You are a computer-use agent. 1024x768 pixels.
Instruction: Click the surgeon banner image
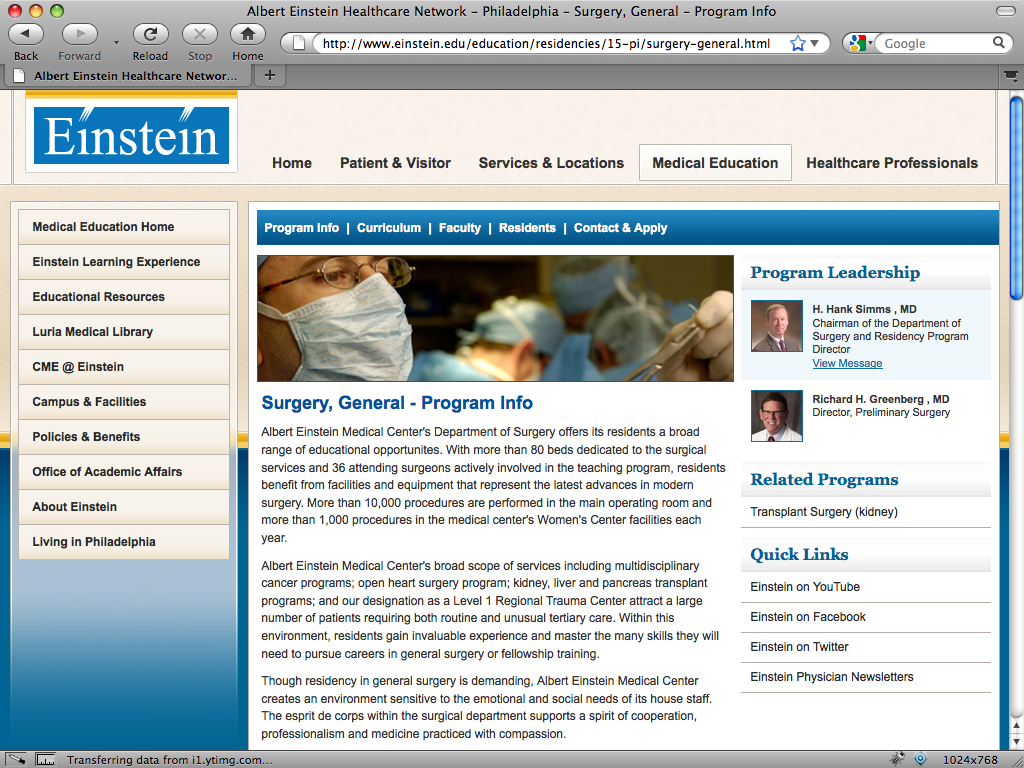click(495, 318)
